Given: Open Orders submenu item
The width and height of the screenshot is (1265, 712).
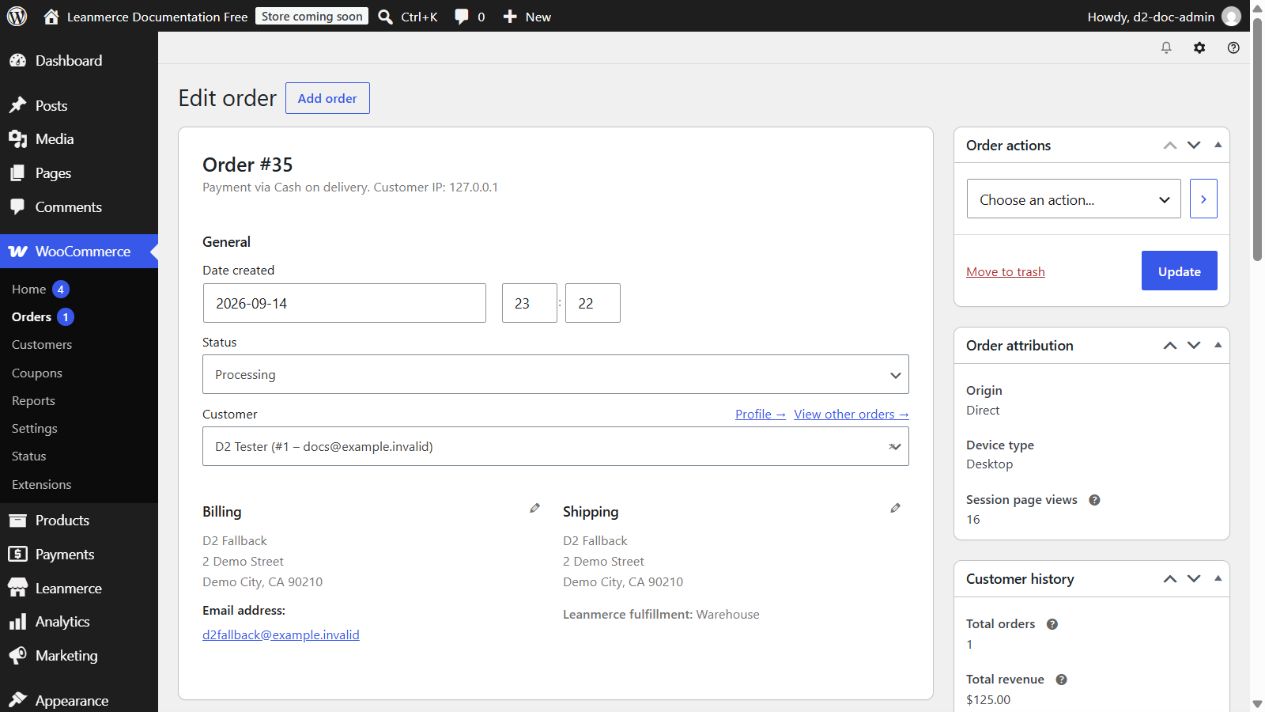Looking at the screenshot, I should point(31,316).
